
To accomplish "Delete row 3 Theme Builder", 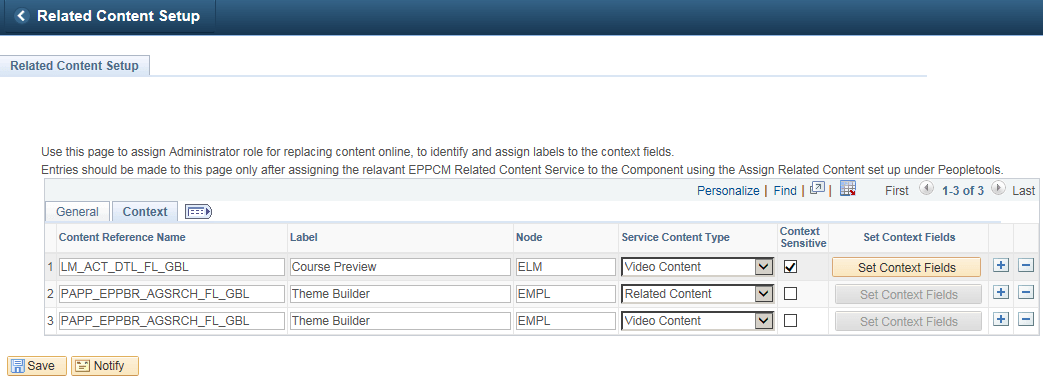I will tap(1026, 320).
